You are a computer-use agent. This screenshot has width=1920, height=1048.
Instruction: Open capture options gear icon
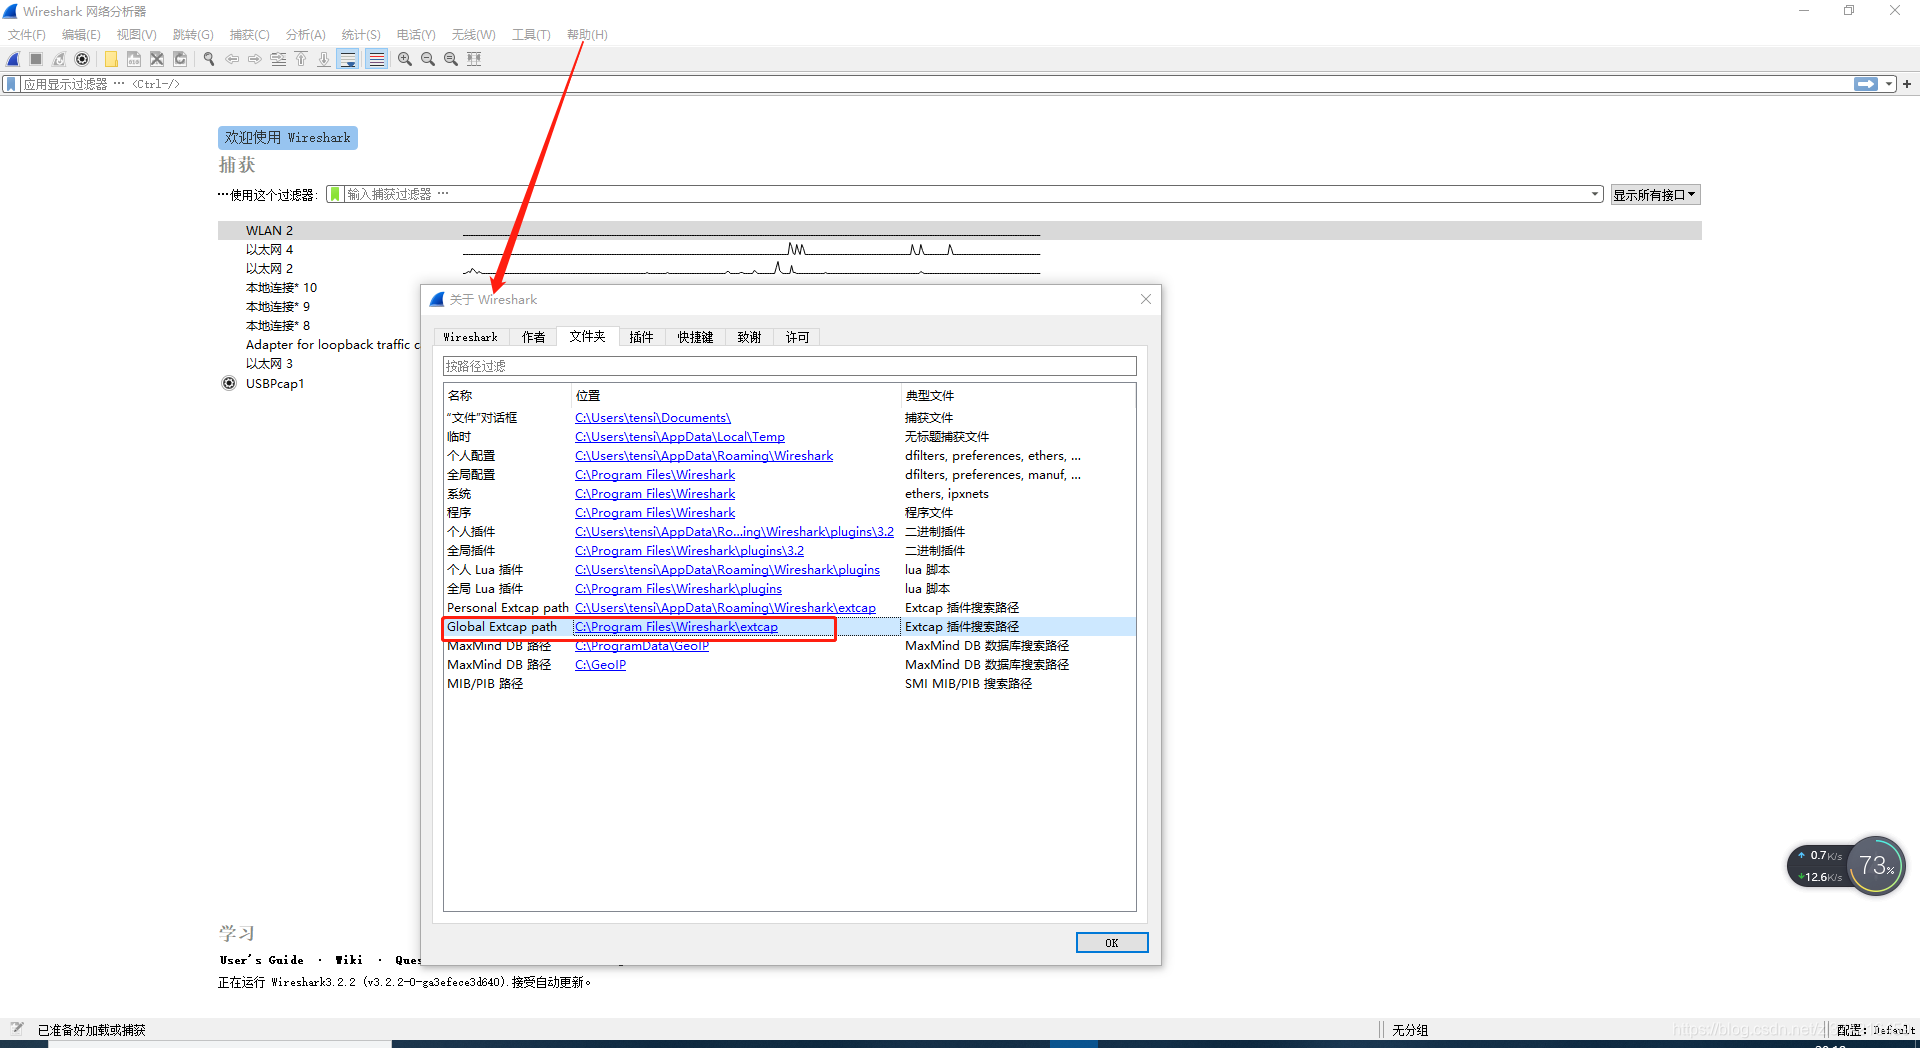pos(82,59)
